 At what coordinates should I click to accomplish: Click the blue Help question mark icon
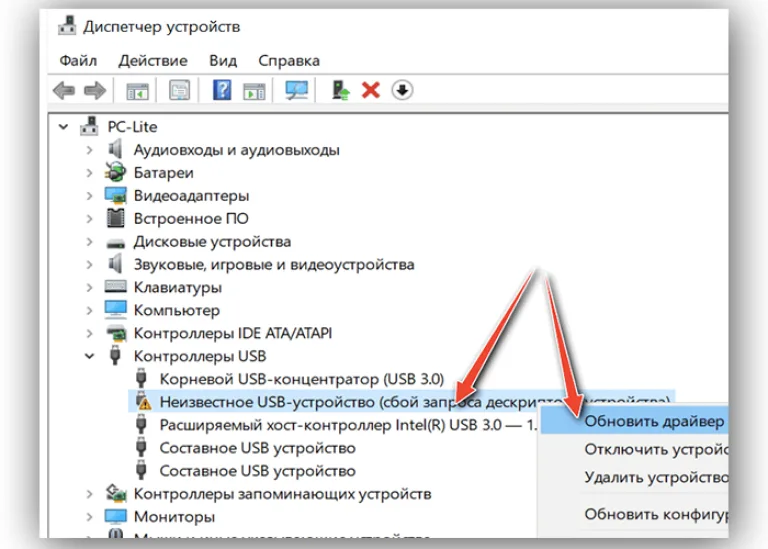coord(222,90)
